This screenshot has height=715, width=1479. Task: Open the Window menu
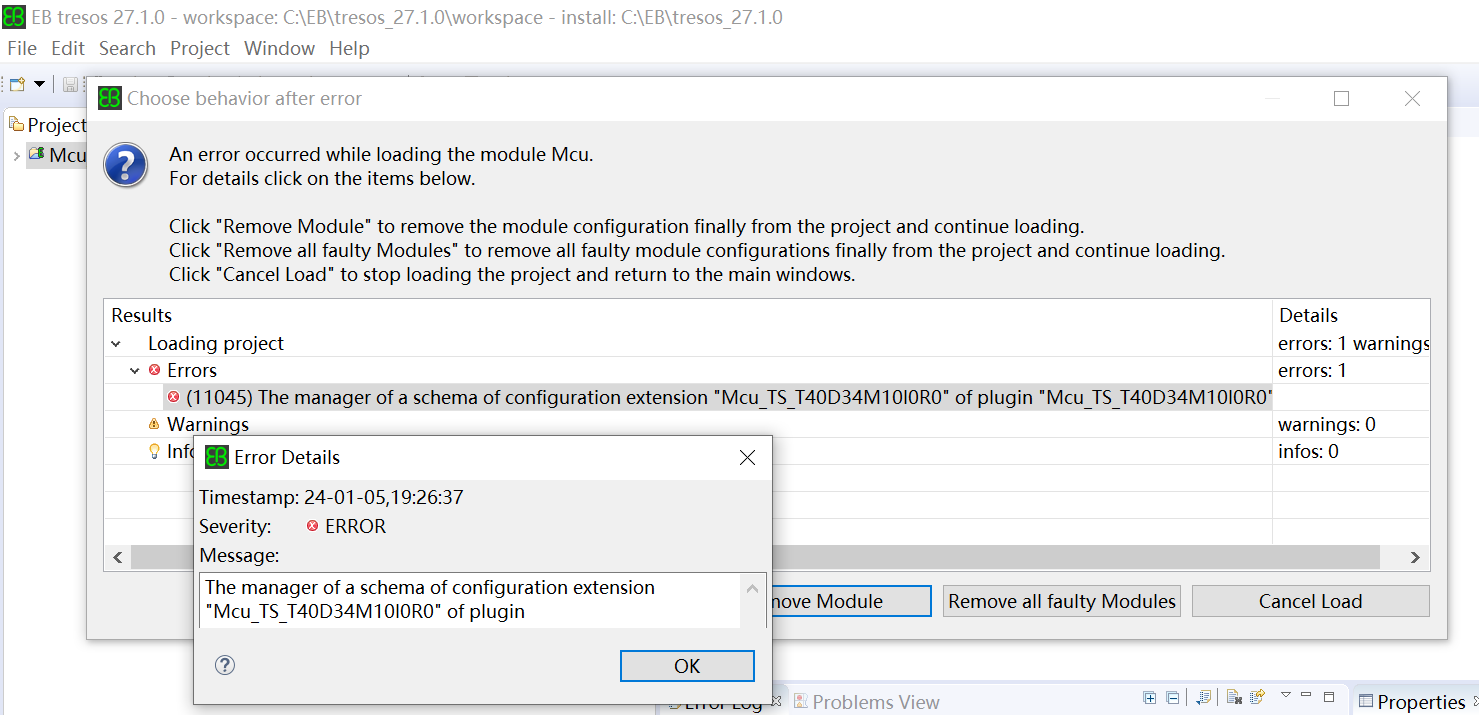click(x=279, y=48)
